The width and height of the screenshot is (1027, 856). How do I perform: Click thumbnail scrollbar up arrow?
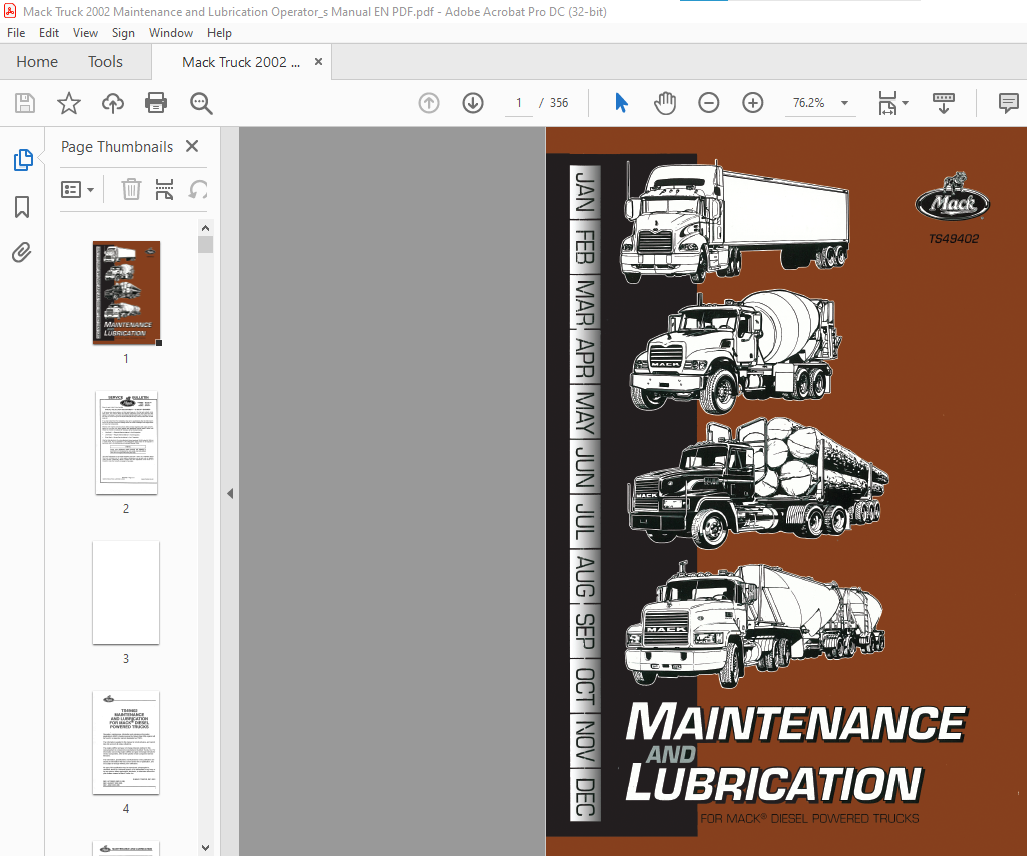(206, 228)
